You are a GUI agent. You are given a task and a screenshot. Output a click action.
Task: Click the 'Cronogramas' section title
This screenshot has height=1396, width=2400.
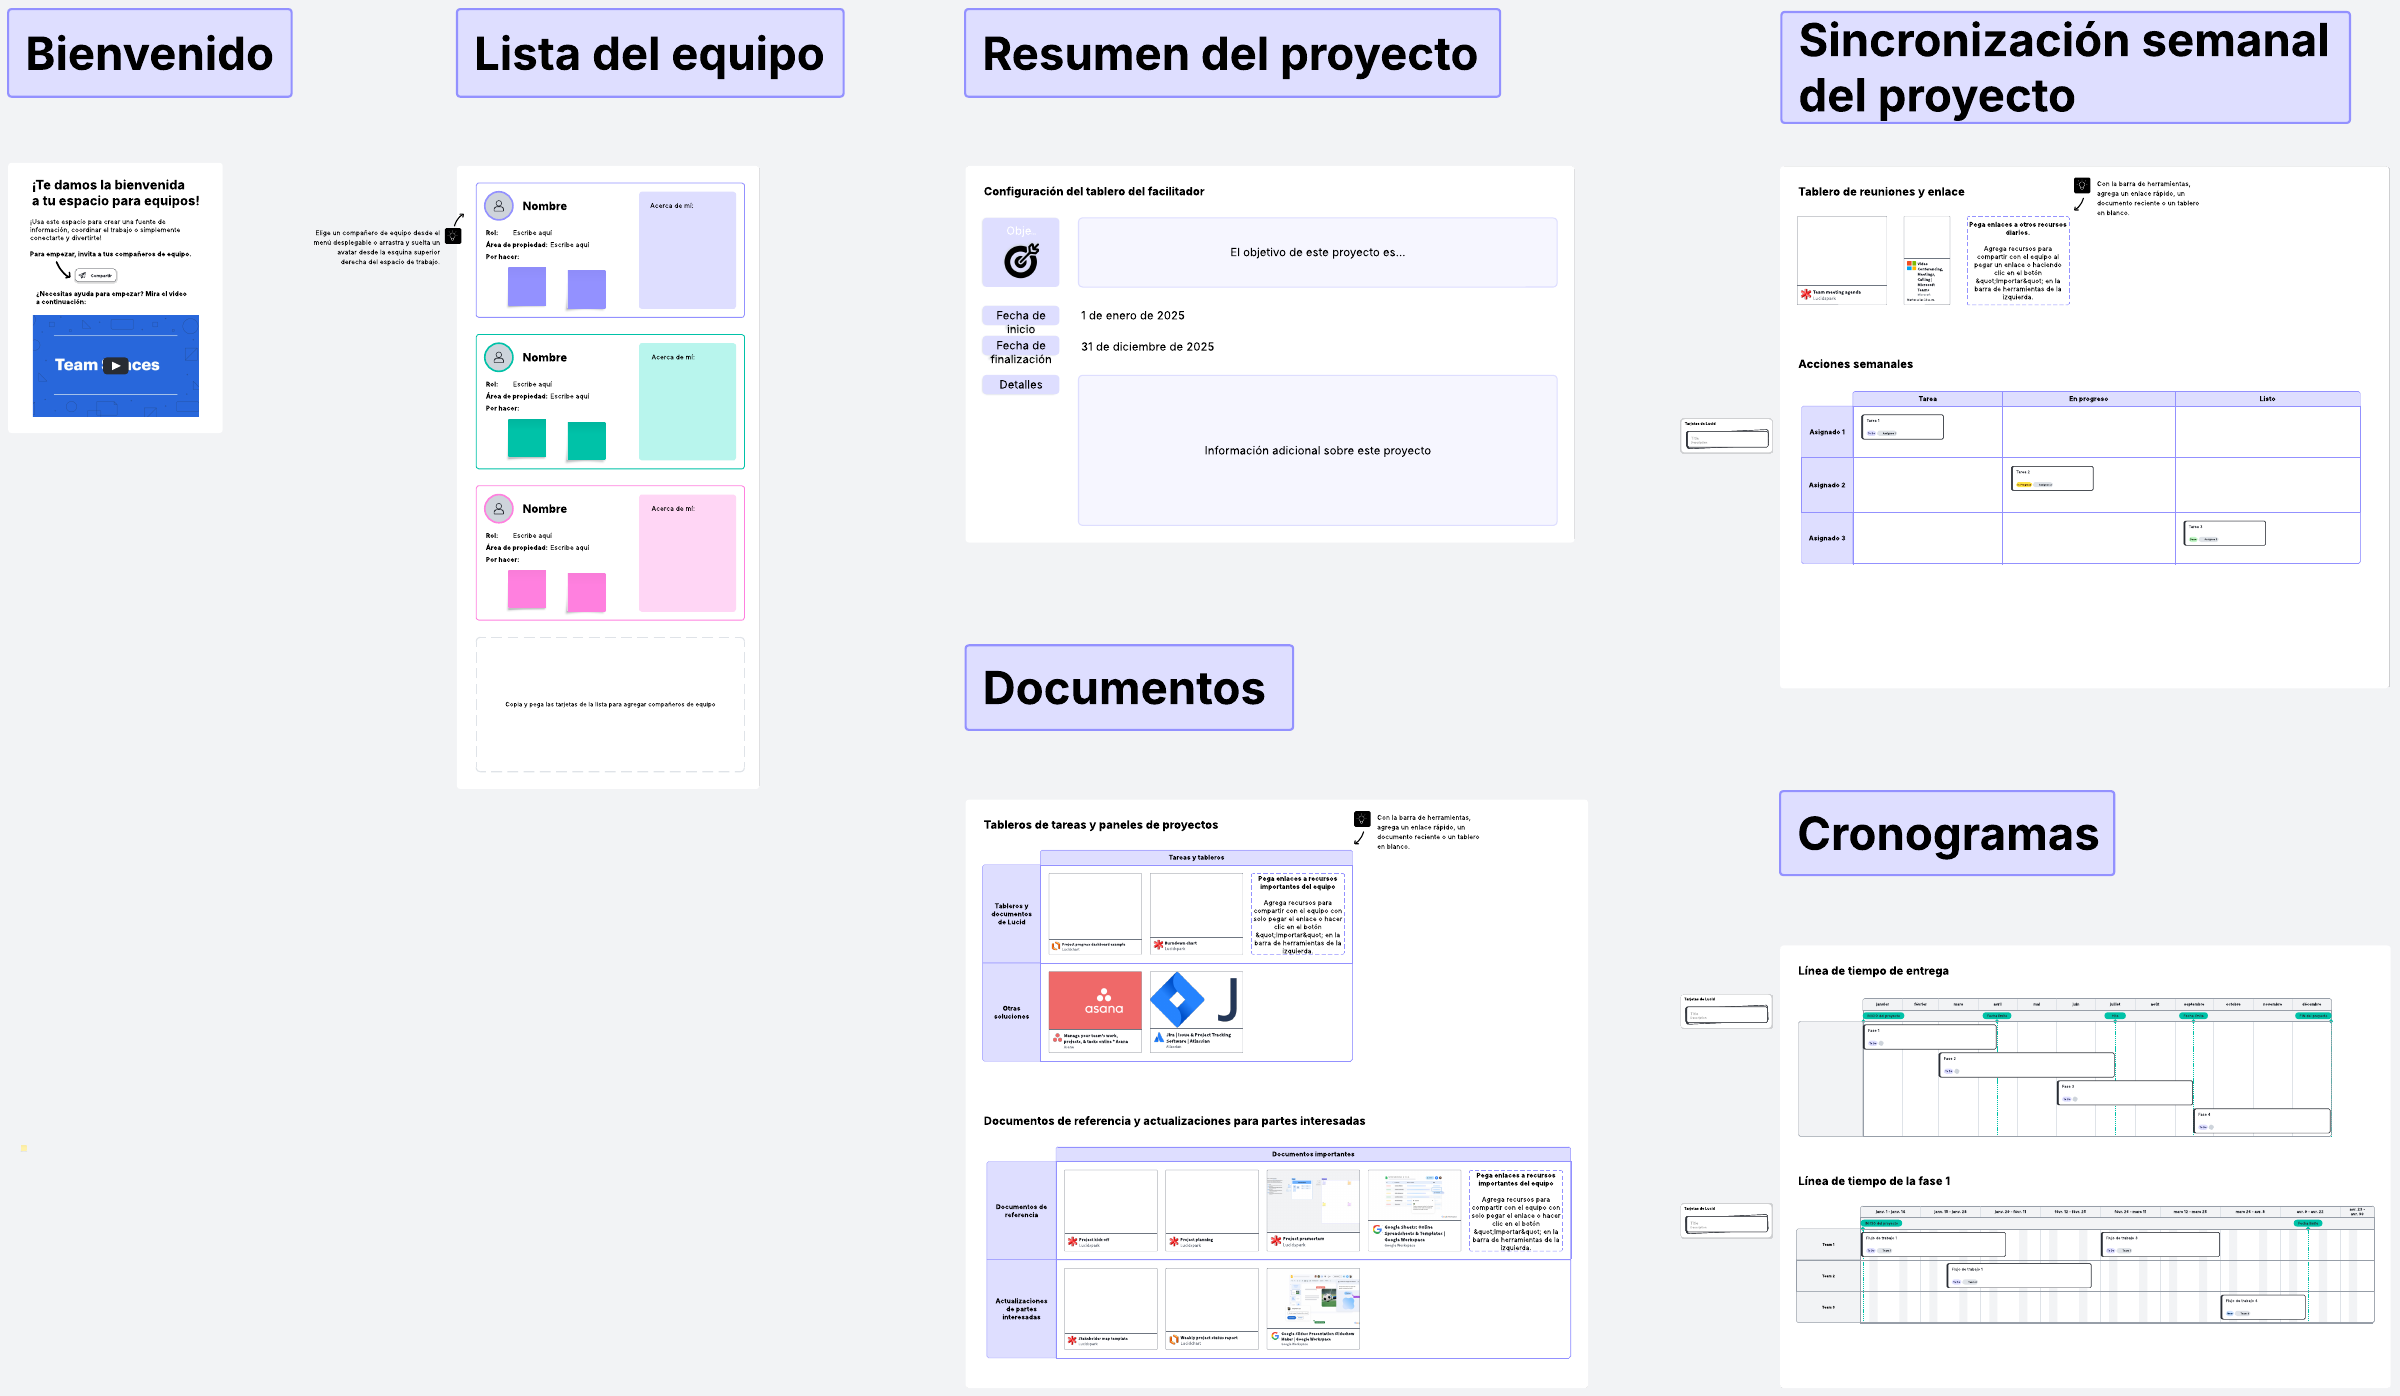click(x=1946, y=834)
